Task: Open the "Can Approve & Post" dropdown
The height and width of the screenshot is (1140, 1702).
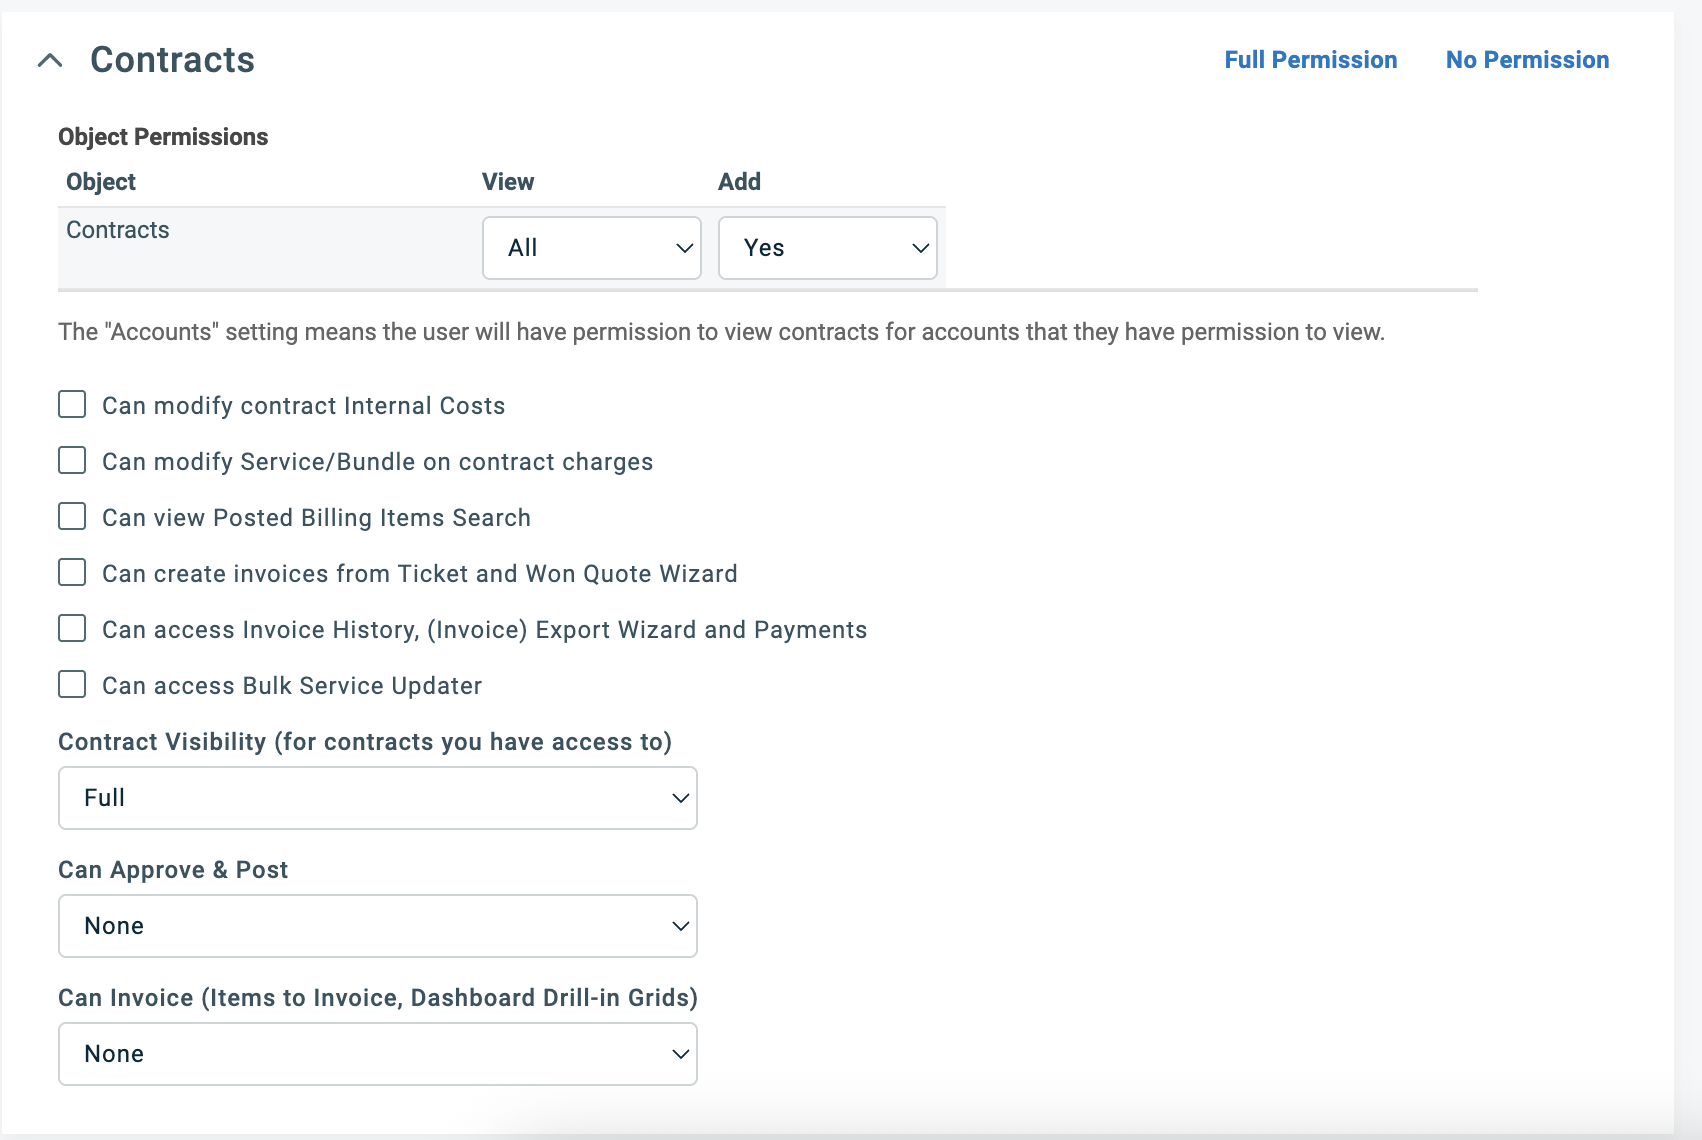Action: pos(377,926)
